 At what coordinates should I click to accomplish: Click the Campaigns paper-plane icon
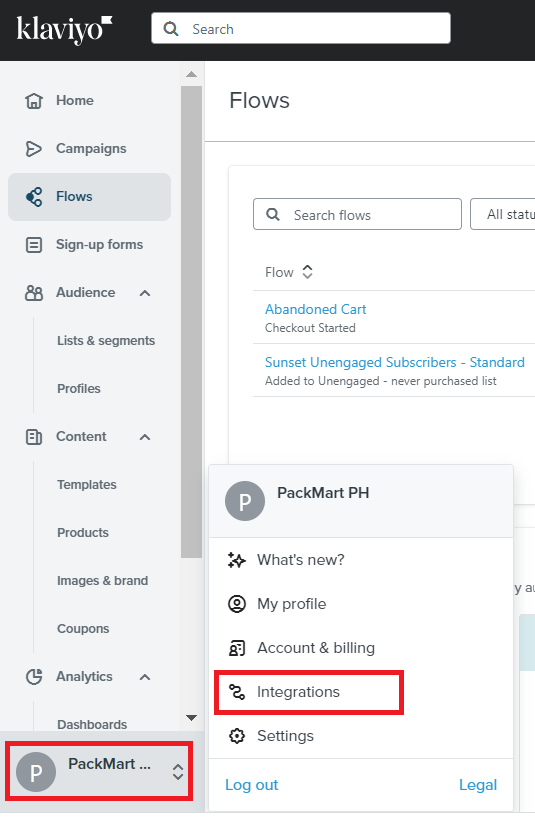(x=34, y=149)
